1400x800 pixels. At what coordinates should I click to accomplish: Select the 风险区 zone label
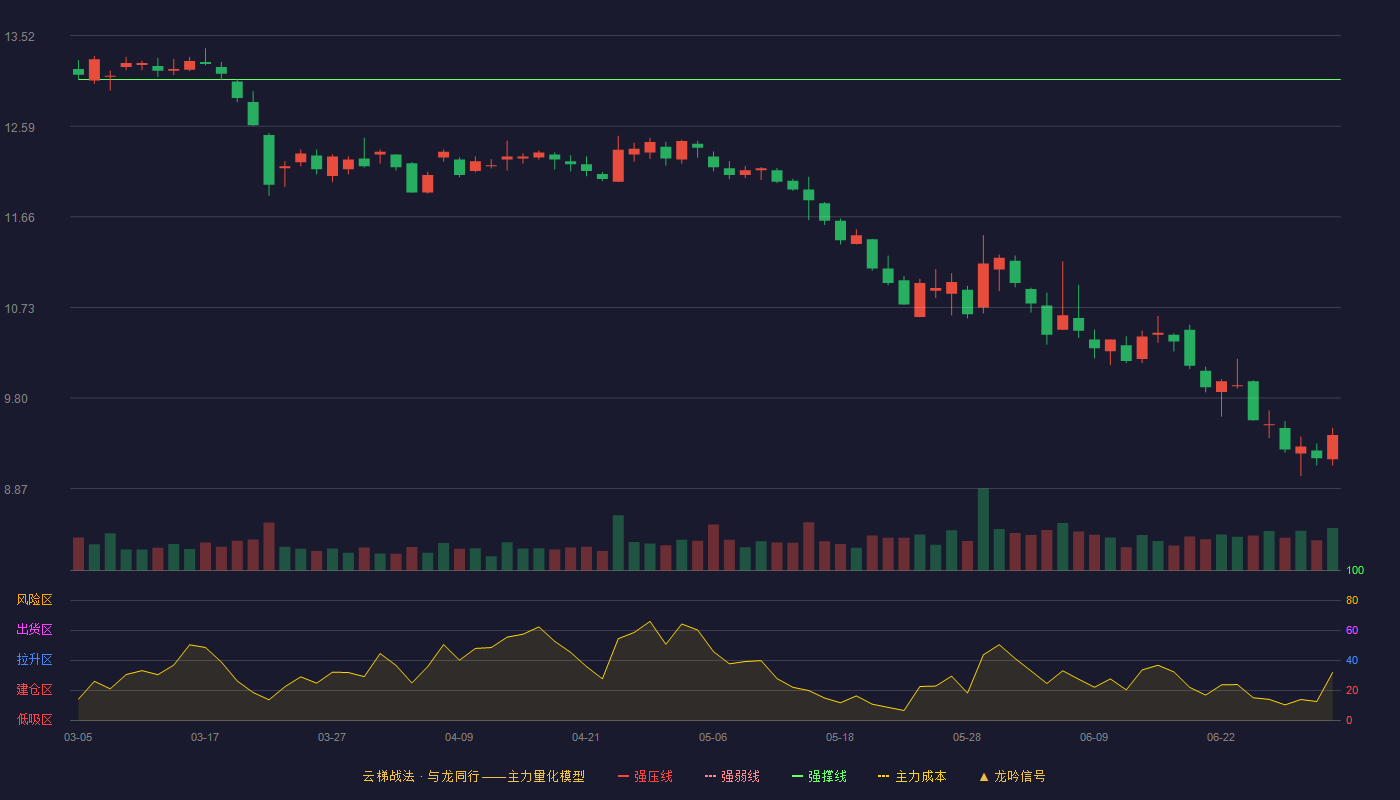[x=34, y=600]
